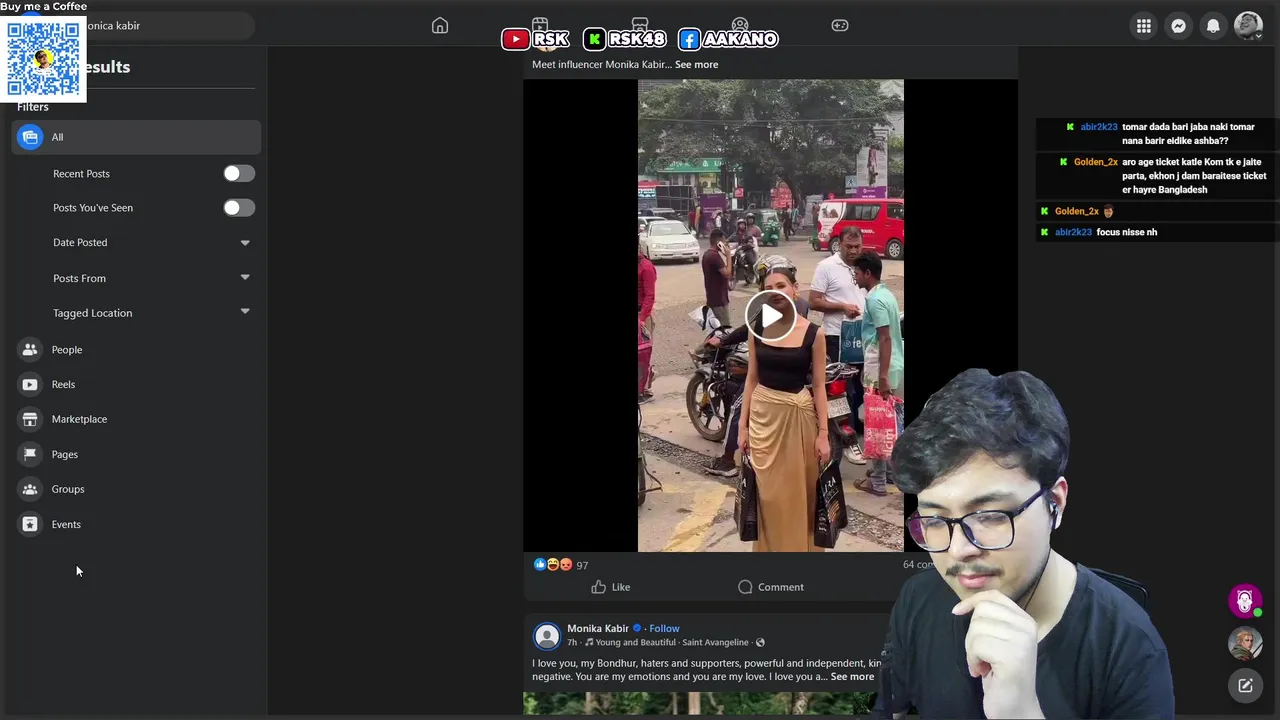This screenshot has height=720, width=1280.
Task: Expand the Date Posted dropdown
Action: click(245, 243)
